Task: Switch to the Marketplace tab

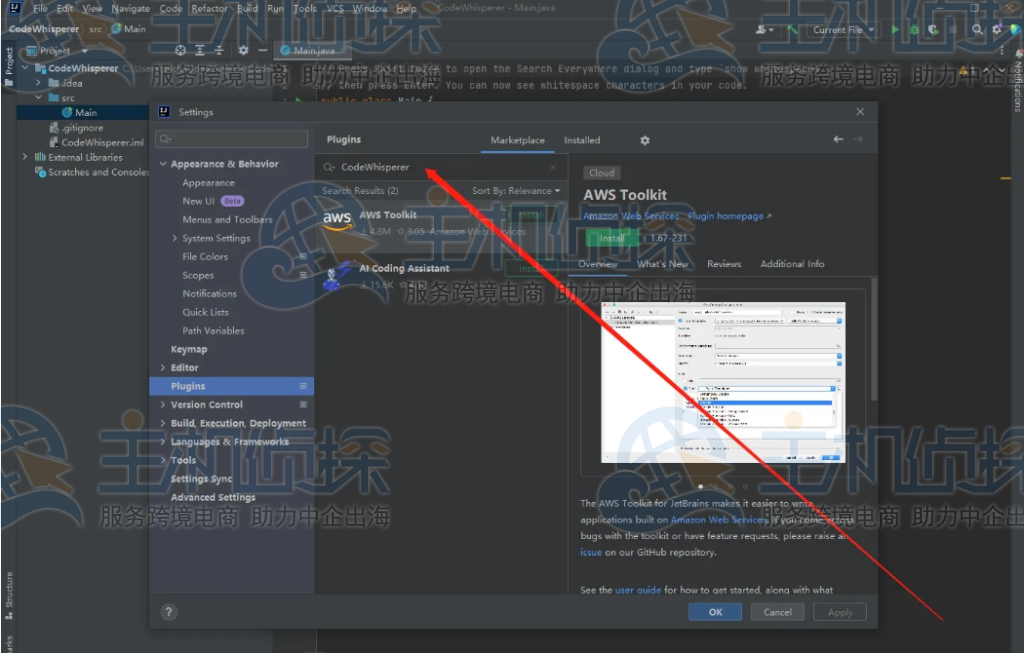Action: point(517,140)
